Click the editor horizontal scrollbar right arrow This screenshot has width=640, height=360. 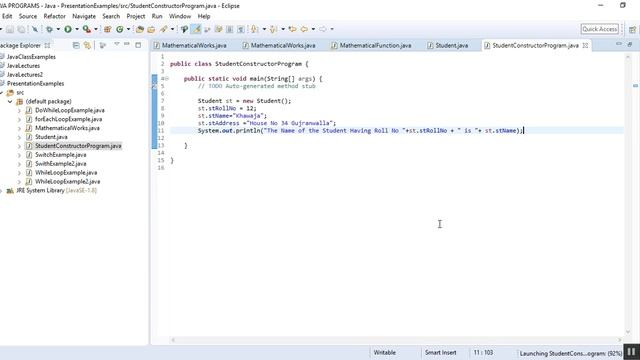(x=620, y=340)
